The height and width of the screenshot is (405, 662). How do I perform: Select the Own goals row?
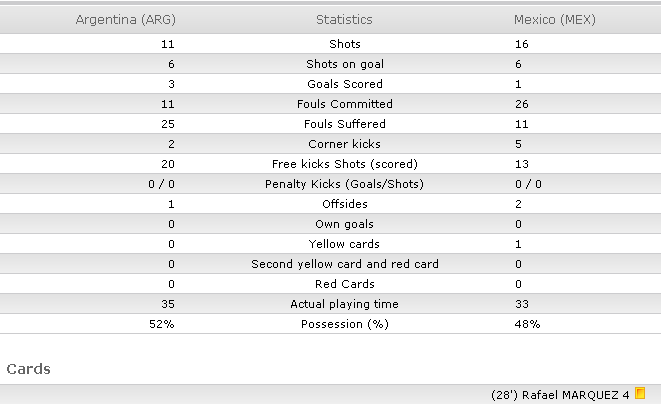point(331,224)
